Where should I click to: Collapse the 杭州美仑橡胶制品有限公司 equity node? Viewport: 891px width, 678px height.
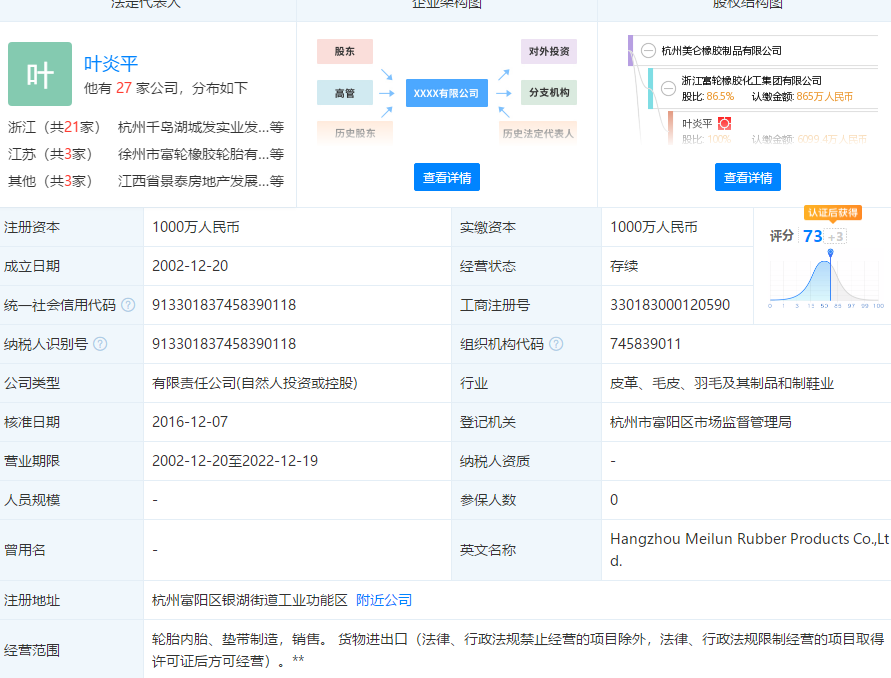pyautogui.click(x=648, y=51)
